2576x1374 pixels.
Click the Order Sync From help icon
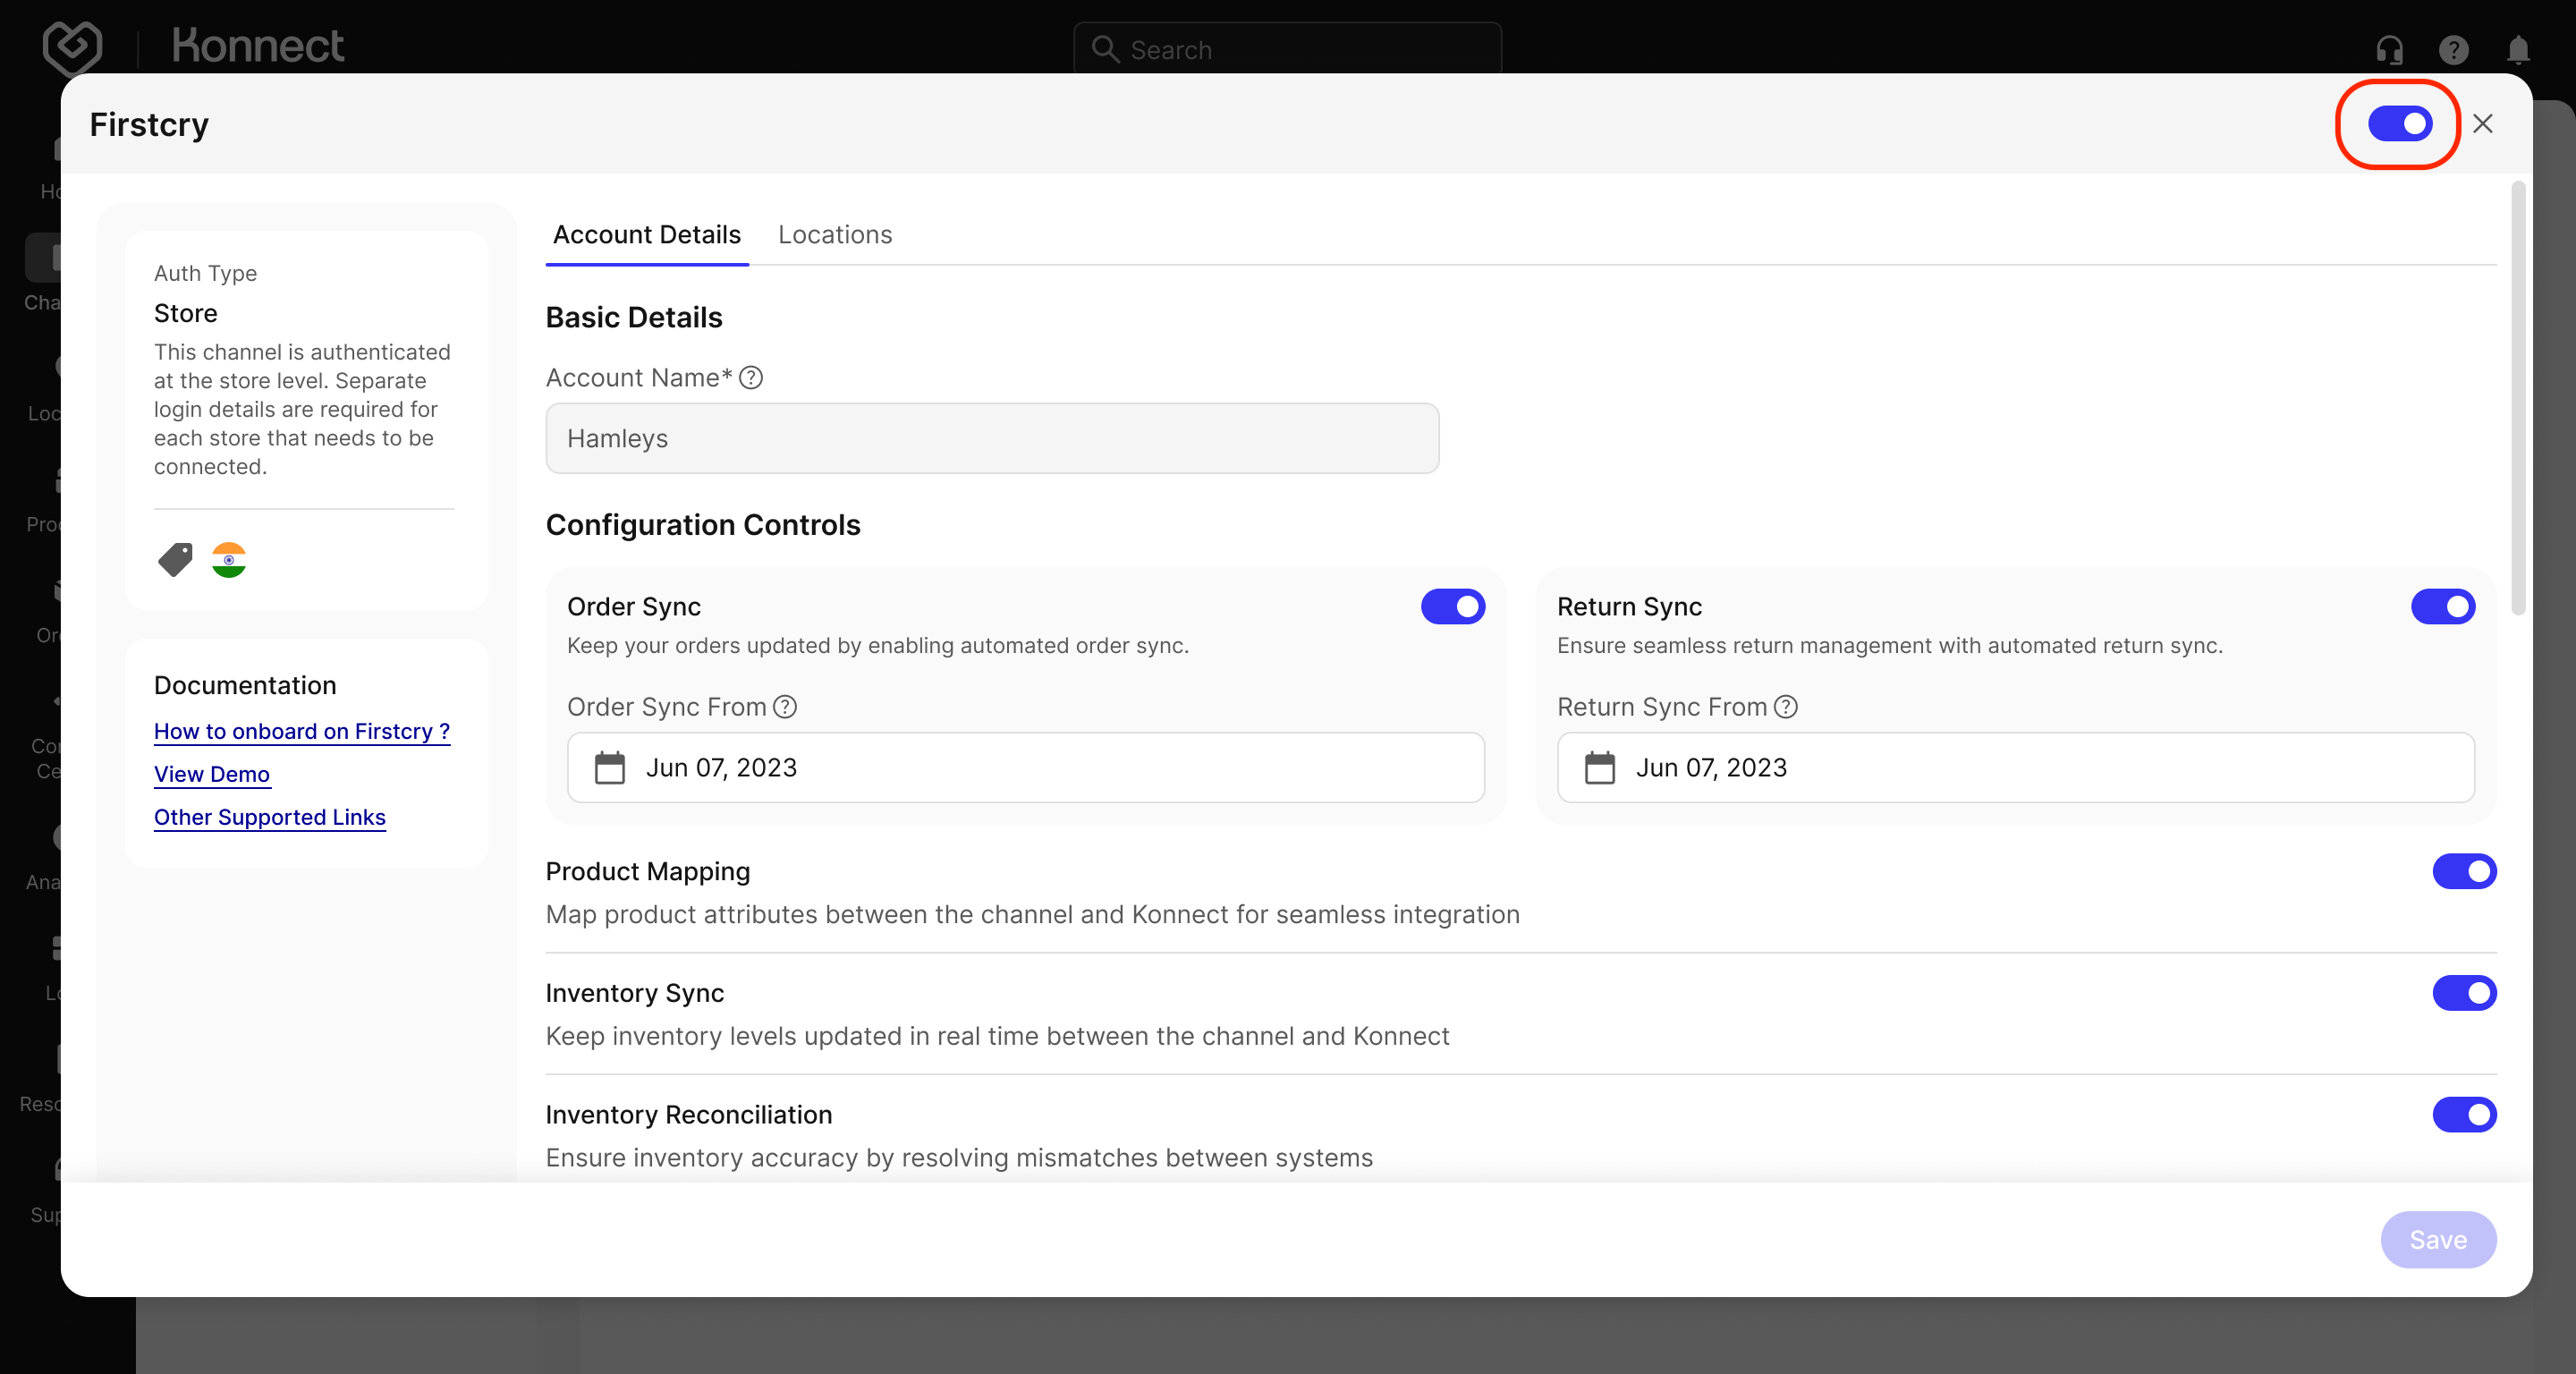(x=786, y=707)
